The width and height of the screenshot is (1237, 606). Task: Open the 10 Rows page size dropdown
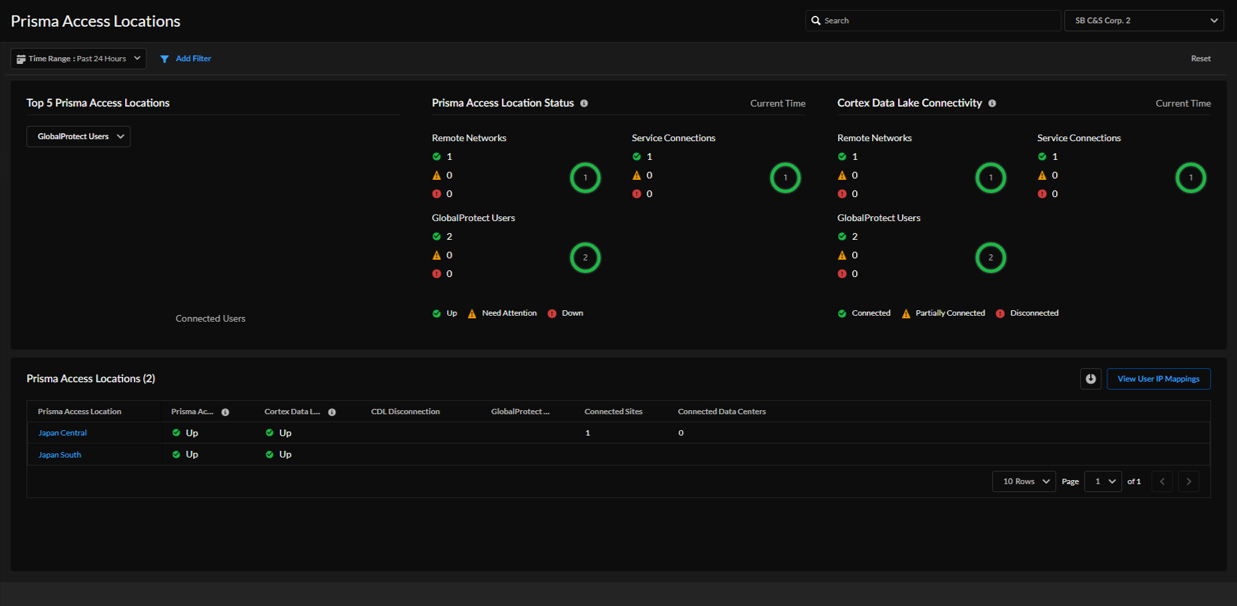(x=1024, y=482)
